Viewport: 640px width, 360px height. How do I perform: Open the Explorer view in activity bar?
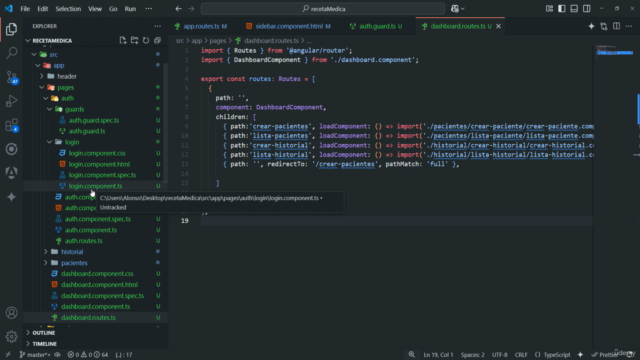point(11,29)
